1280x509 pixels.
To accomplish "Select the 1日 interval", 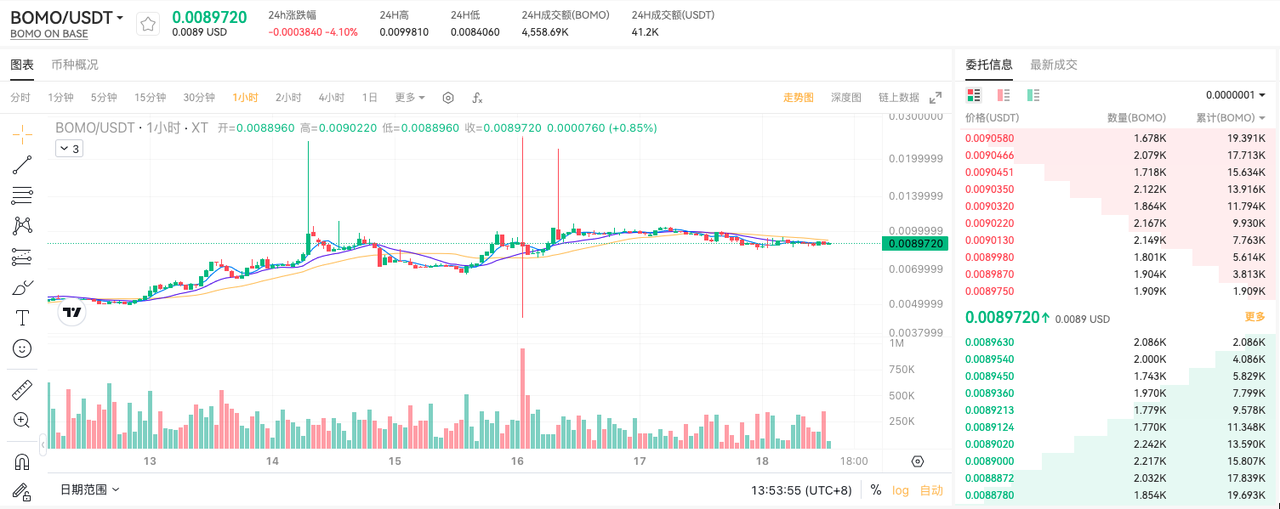I will coord(370,98).
